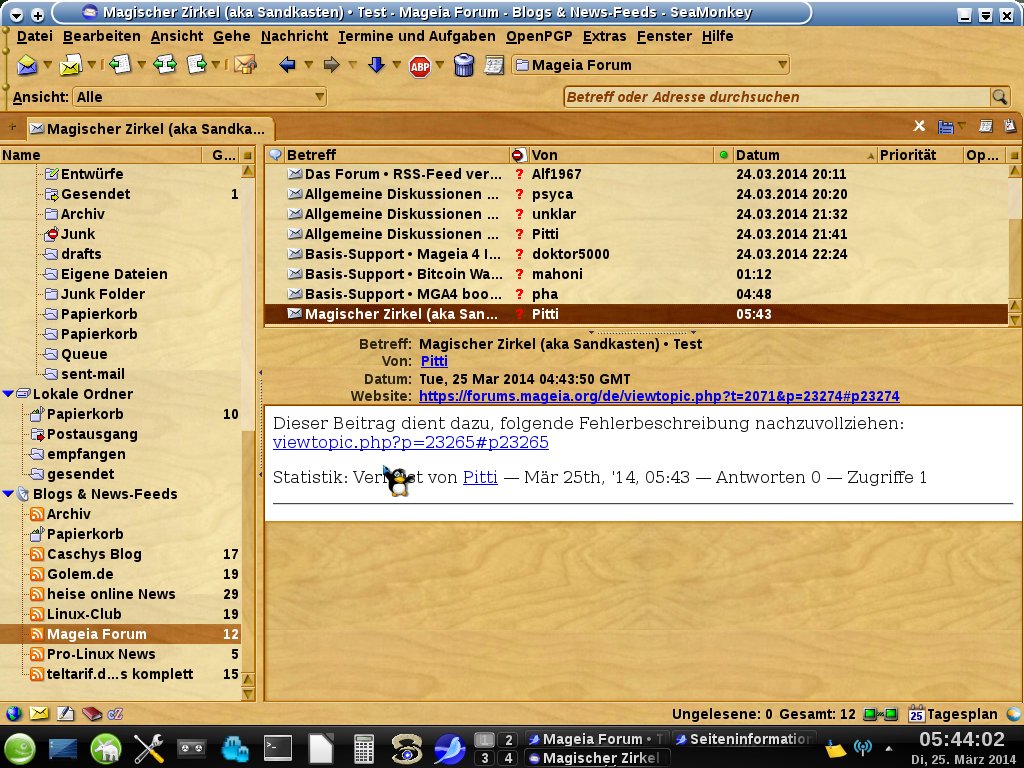Open the Get Messages dropdown arrow
1024x768 pixels.
[x=48, y=65]
